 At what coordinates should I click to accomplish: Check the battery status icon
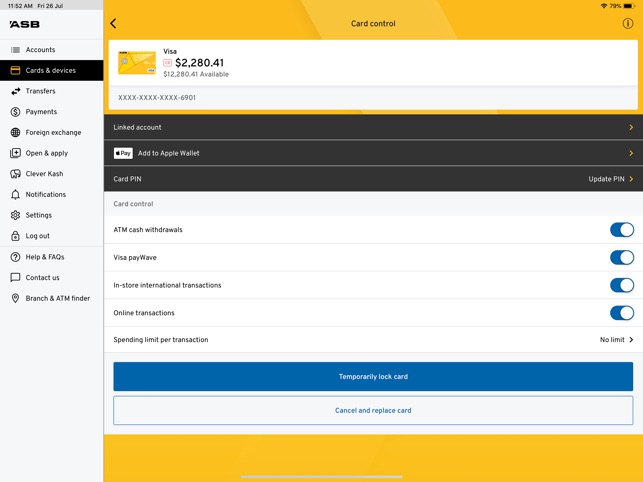(x=629, y=6)
